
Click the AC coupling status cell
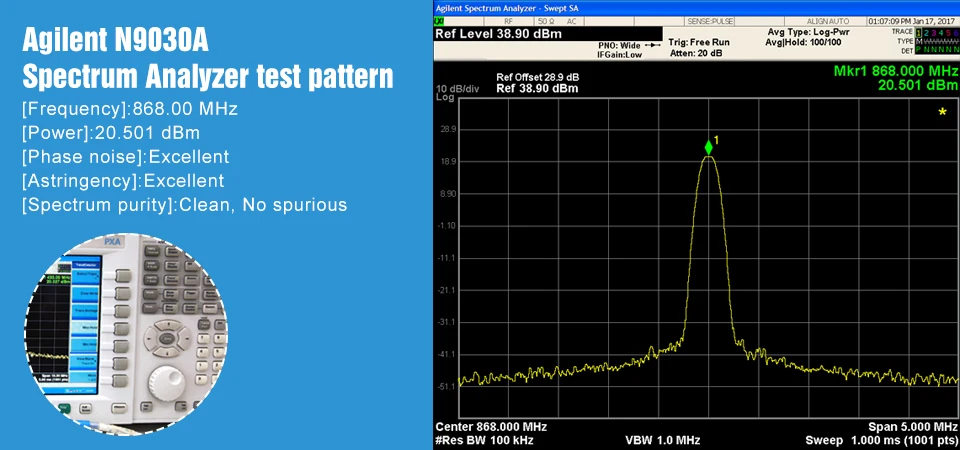point(571,21)
